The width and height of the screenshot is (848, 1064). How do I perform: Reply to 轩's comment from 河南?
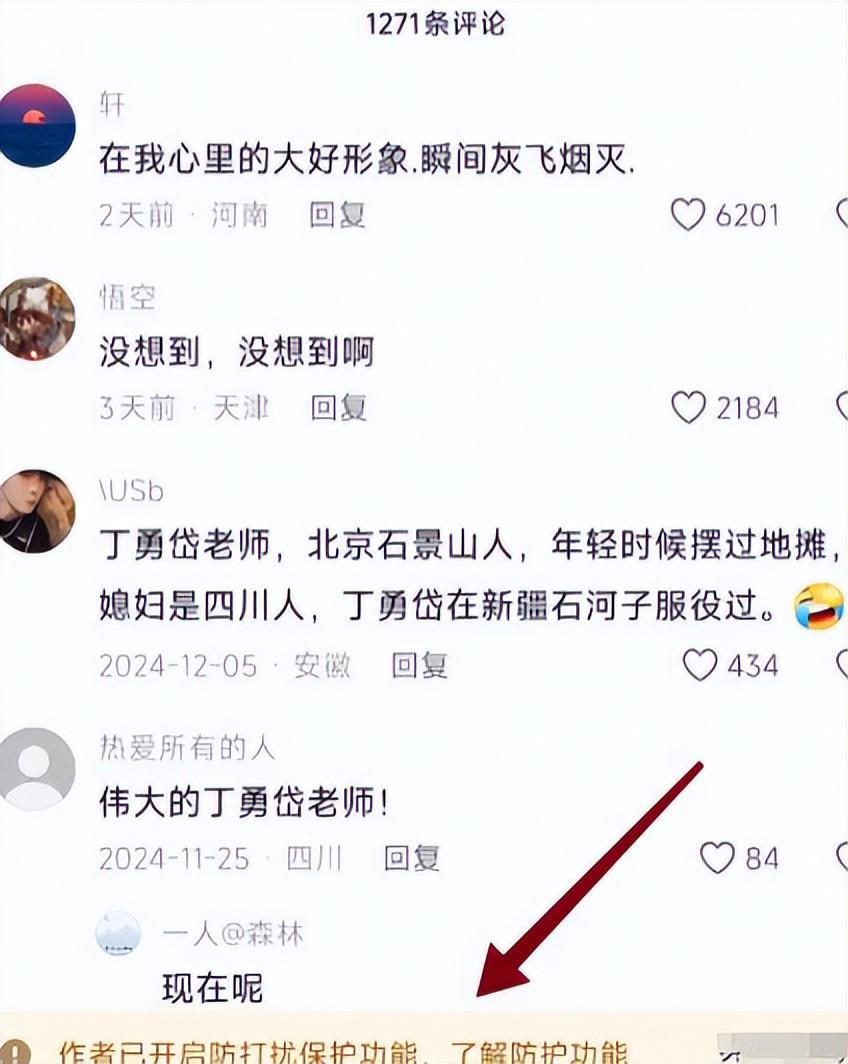click(x=337, y=215)
